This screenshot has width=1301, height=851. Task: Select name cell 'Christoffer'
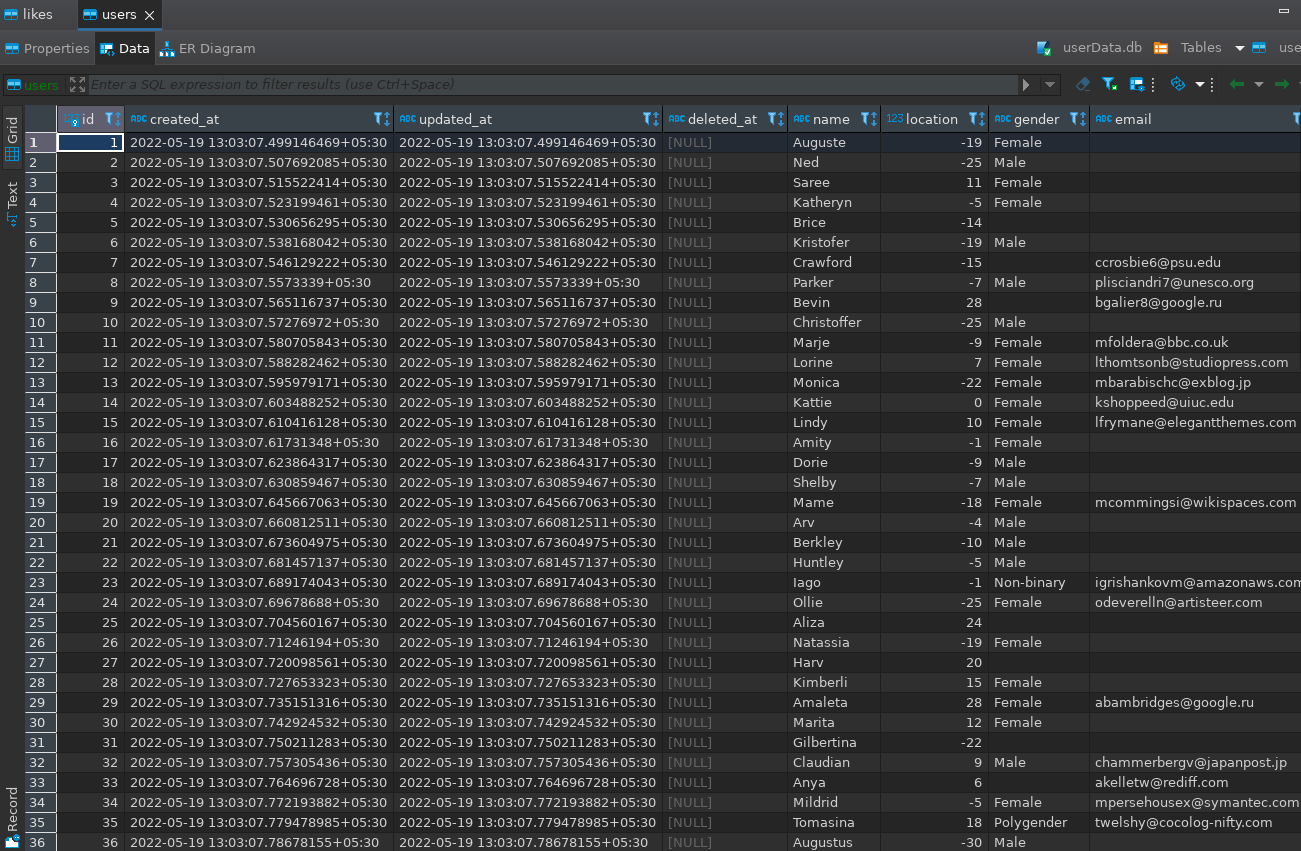(x=834, y=322)
